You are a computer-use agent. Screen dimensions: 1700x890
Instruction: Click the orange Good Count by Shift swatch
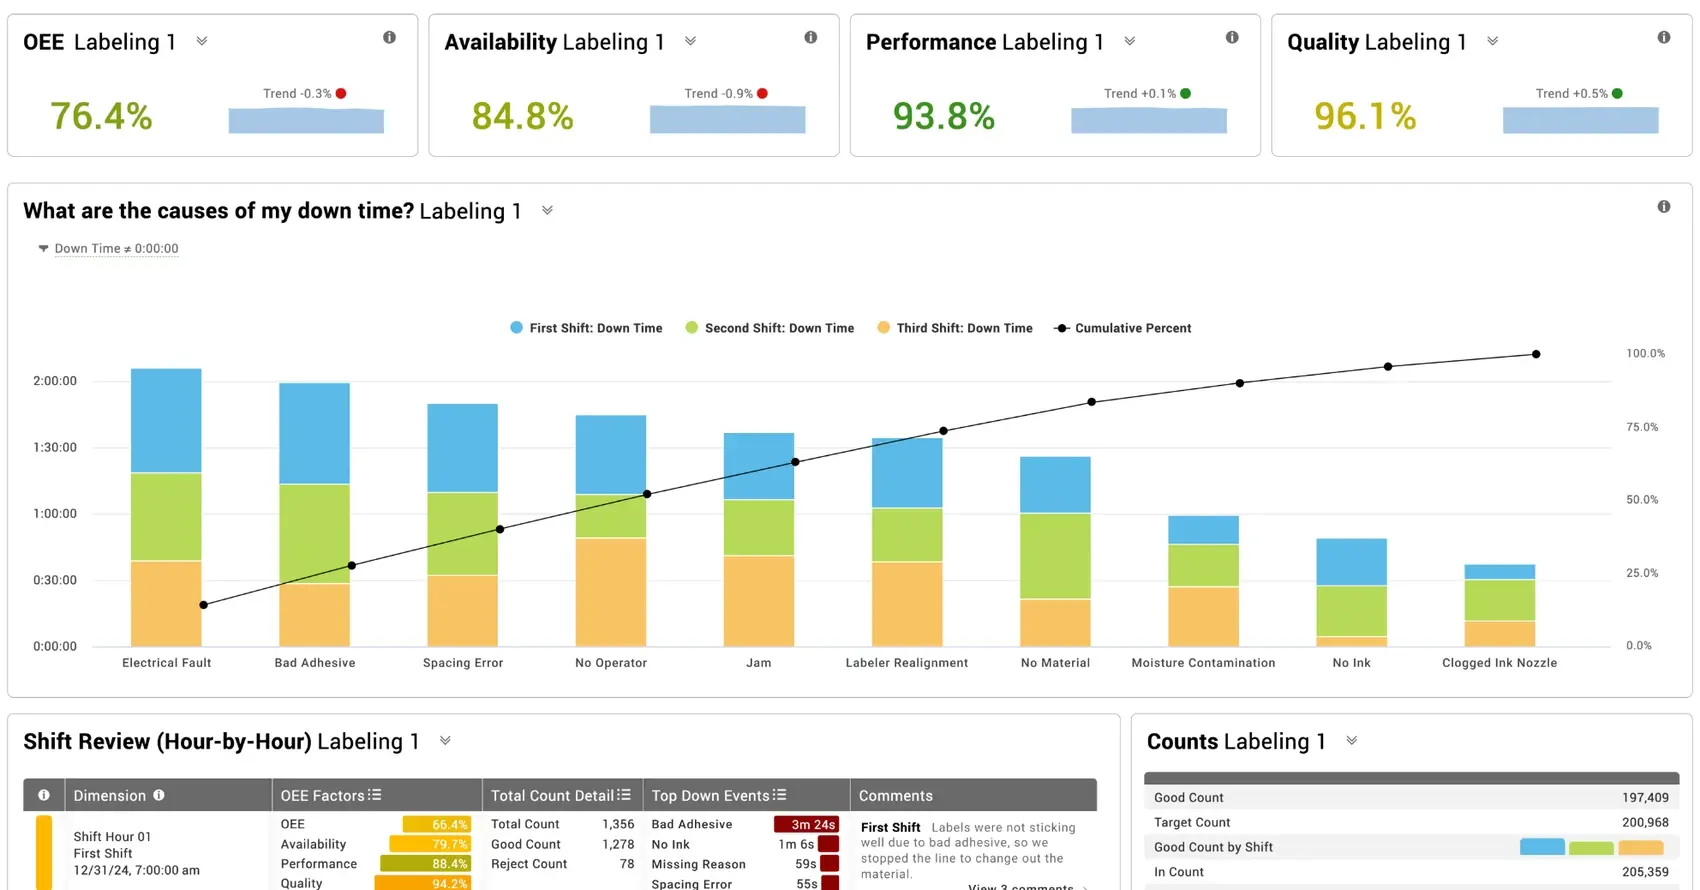click(x=1641, y=847)
